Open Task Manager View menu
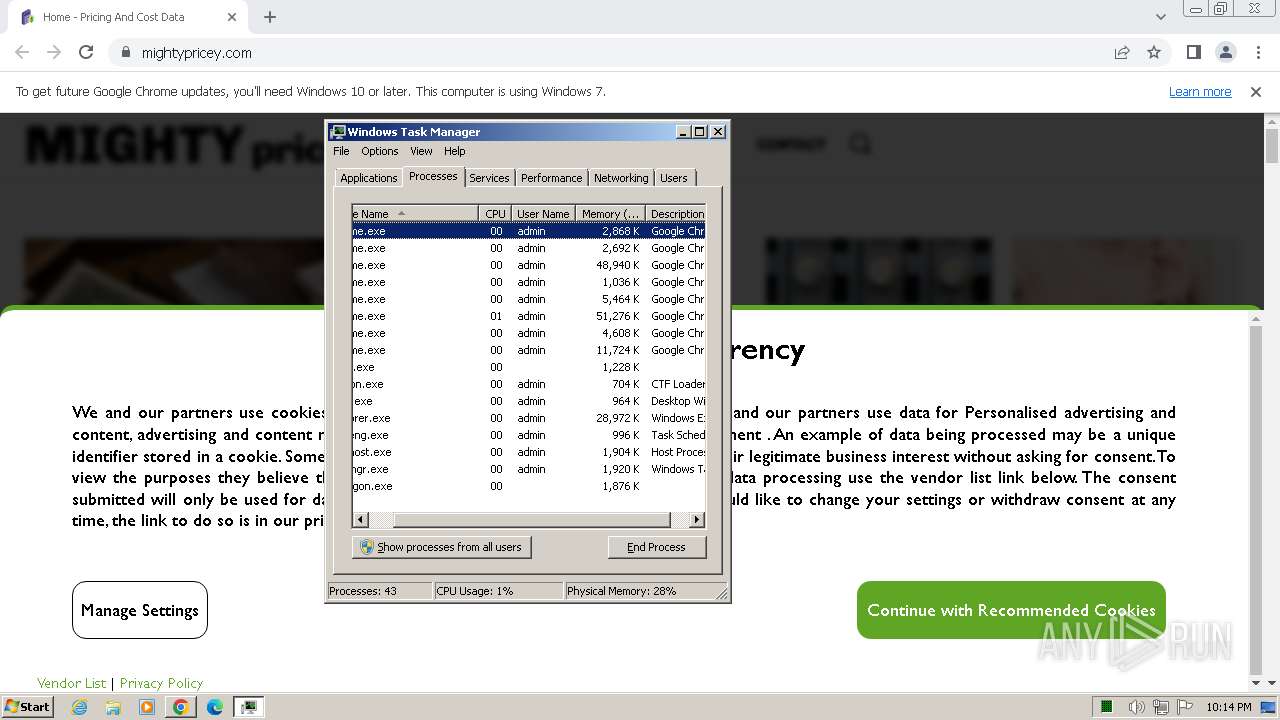This screenshot has width=1280, height=720. [x=421, y=151]
